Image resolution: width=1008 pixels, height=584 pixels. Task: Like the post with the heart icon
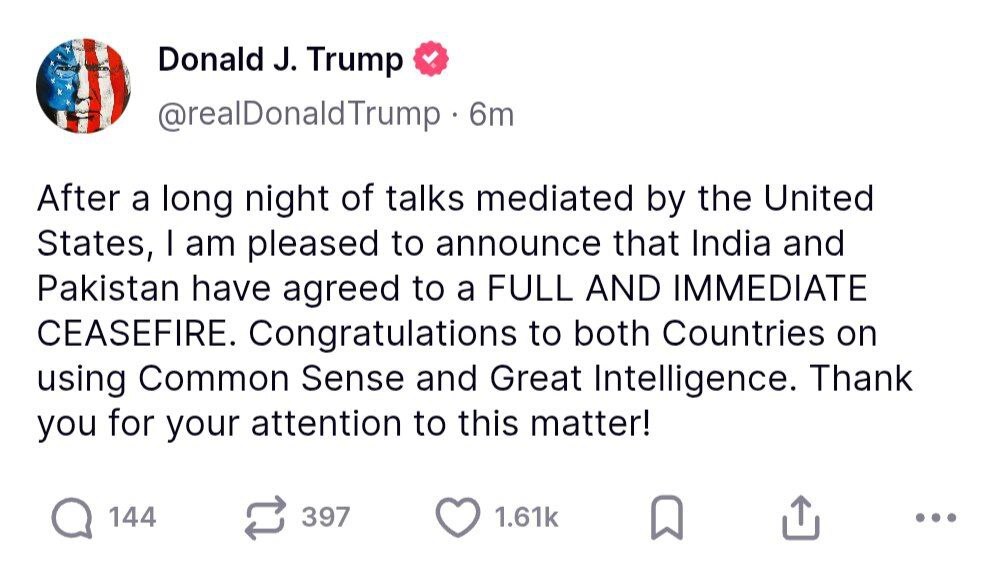point(459,517)
